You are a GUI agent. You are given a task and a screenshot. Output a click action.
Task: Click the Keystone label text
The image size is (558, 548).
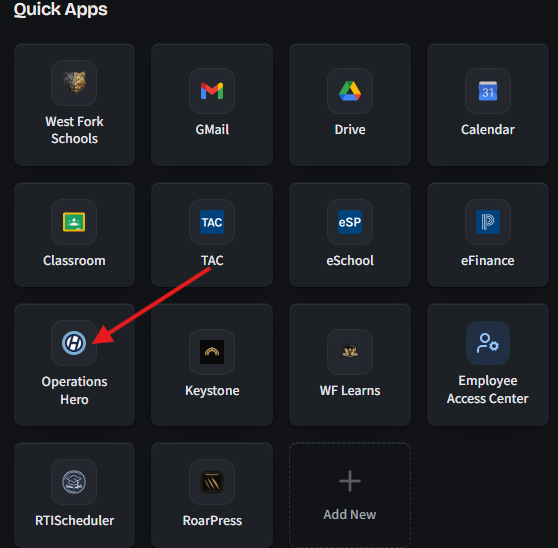212,391
